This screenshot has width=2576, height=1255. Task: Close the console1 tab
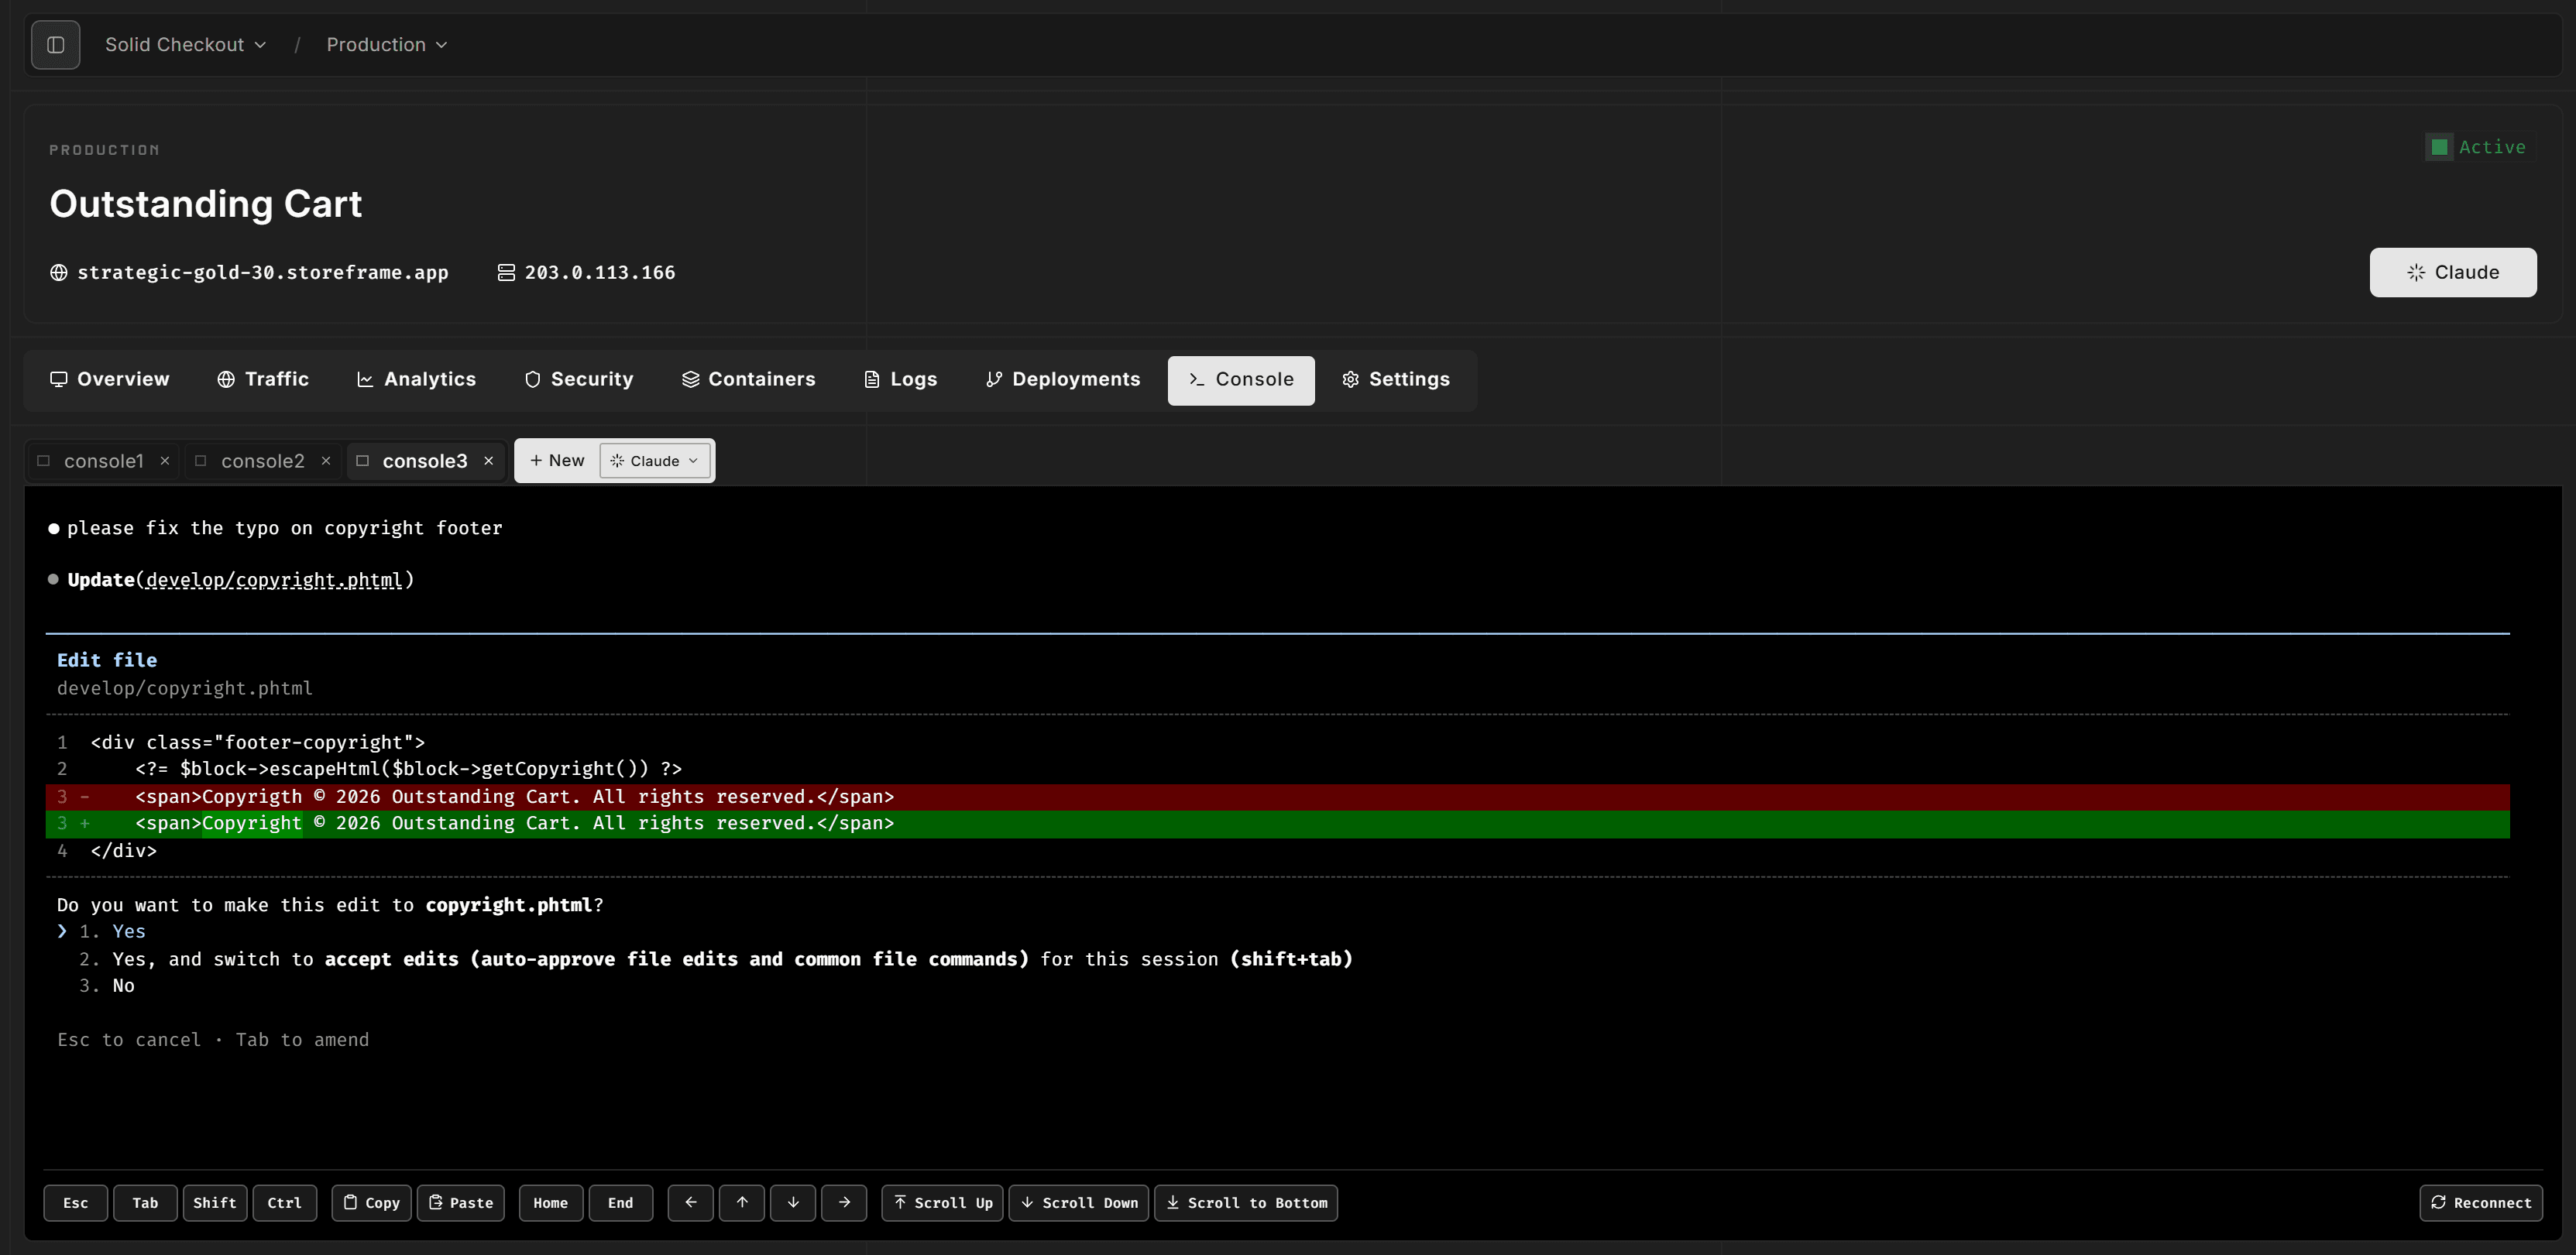[x=165, y=461]
